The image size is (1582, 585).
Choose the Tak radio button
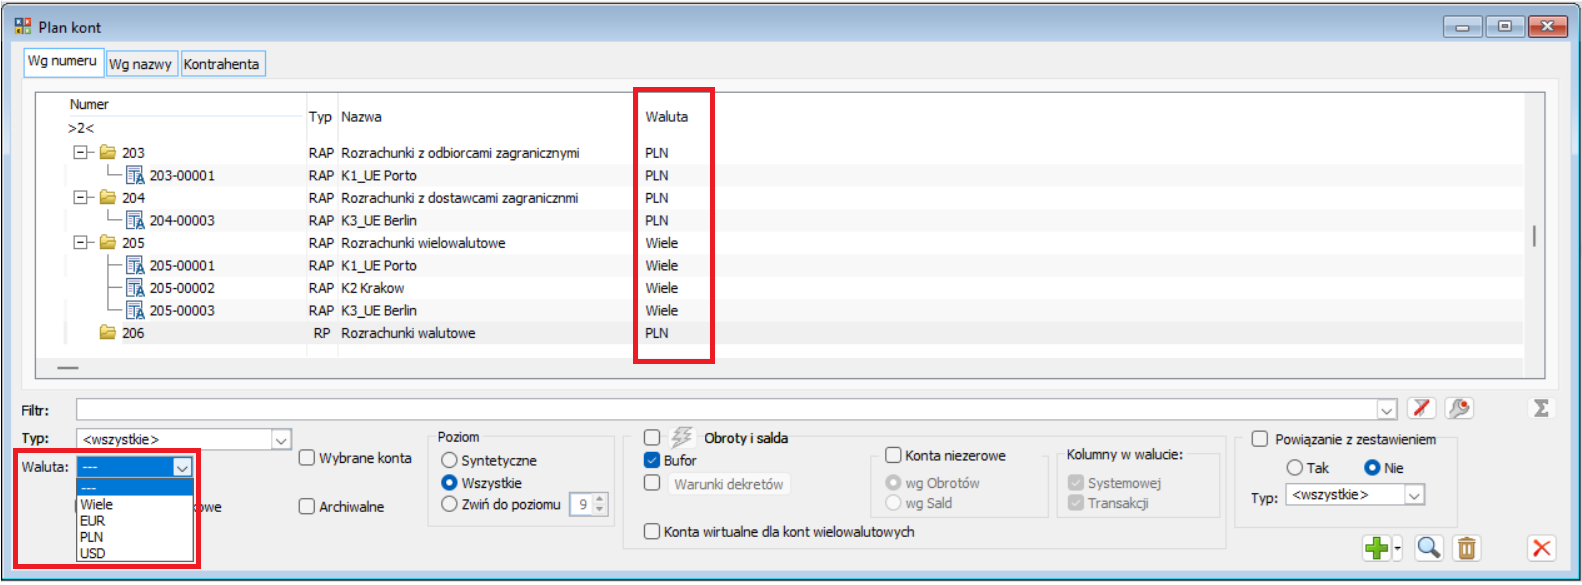coord(1294,468)
